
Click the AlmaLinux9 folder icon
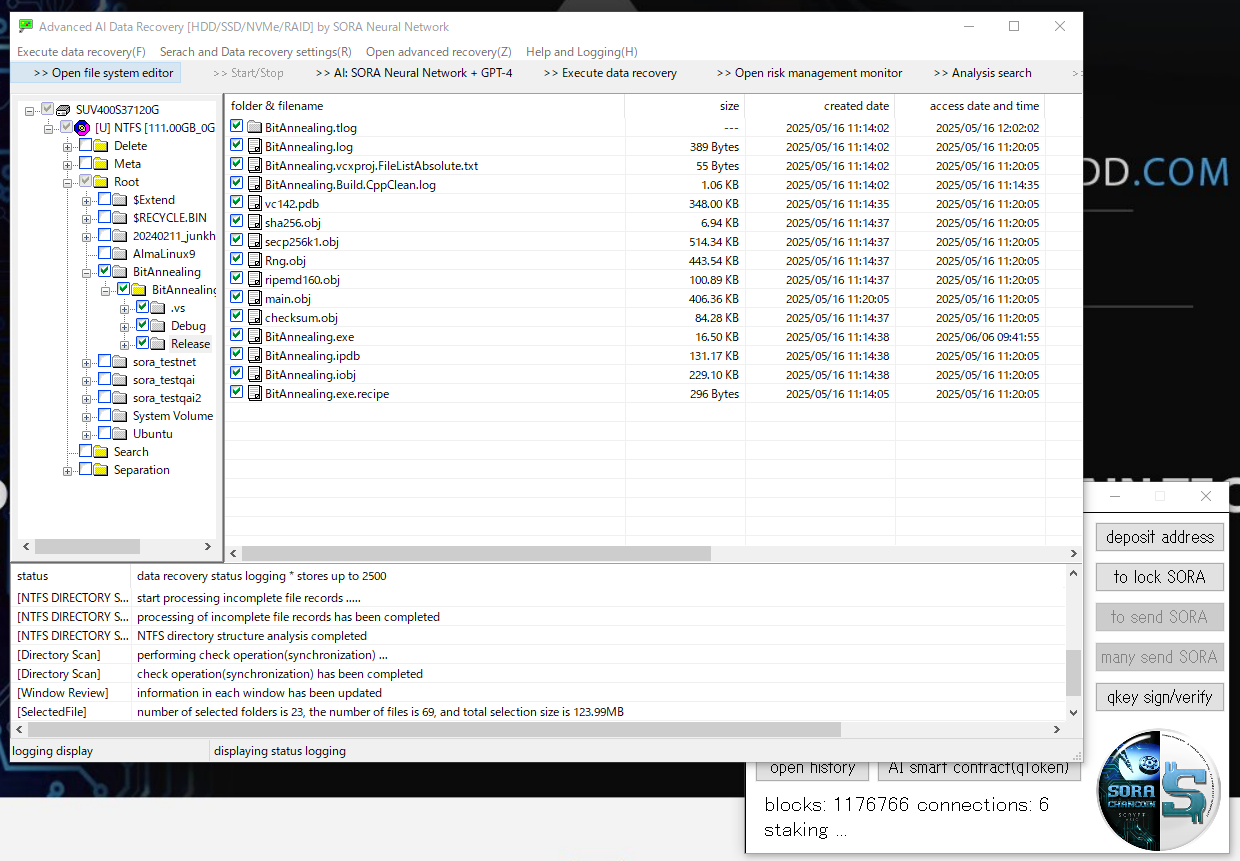click(121, 253)
